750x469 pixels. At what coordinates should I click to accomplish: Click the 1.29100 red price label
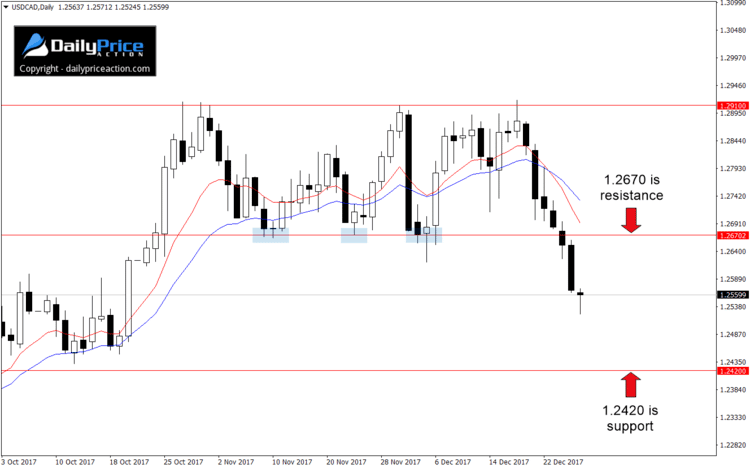click(733, 106)
